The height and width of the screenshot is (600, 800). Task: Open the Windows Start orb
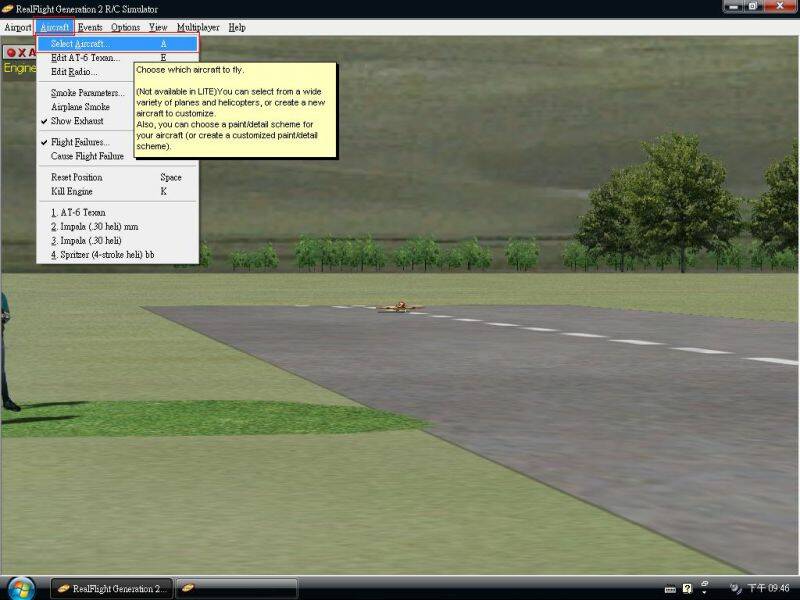click(x=21, y=588)
